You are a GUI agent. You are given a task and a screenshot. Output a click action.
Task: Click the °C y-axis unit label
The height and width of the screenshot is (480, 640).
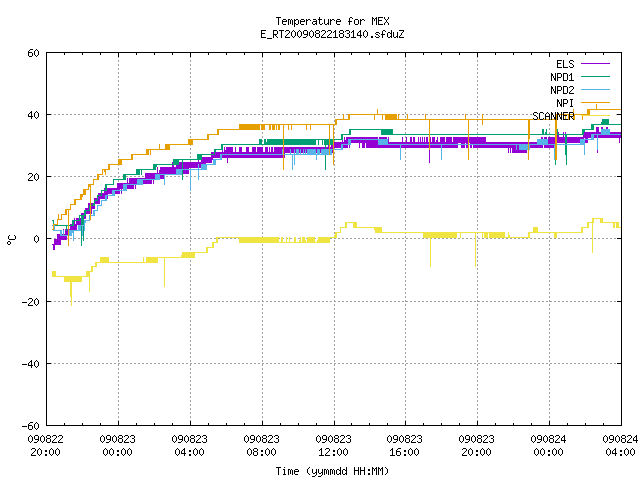click(x=11, y=240)
